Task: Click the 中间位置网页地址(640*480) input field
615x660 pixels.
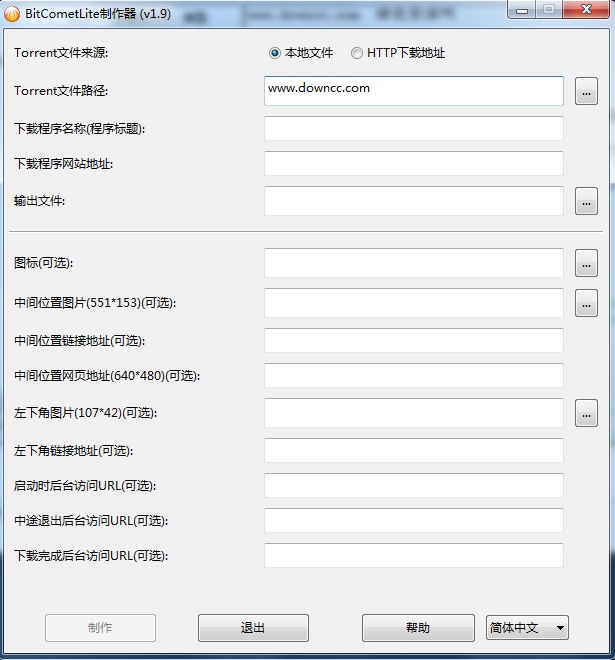Action: (413, 376)
